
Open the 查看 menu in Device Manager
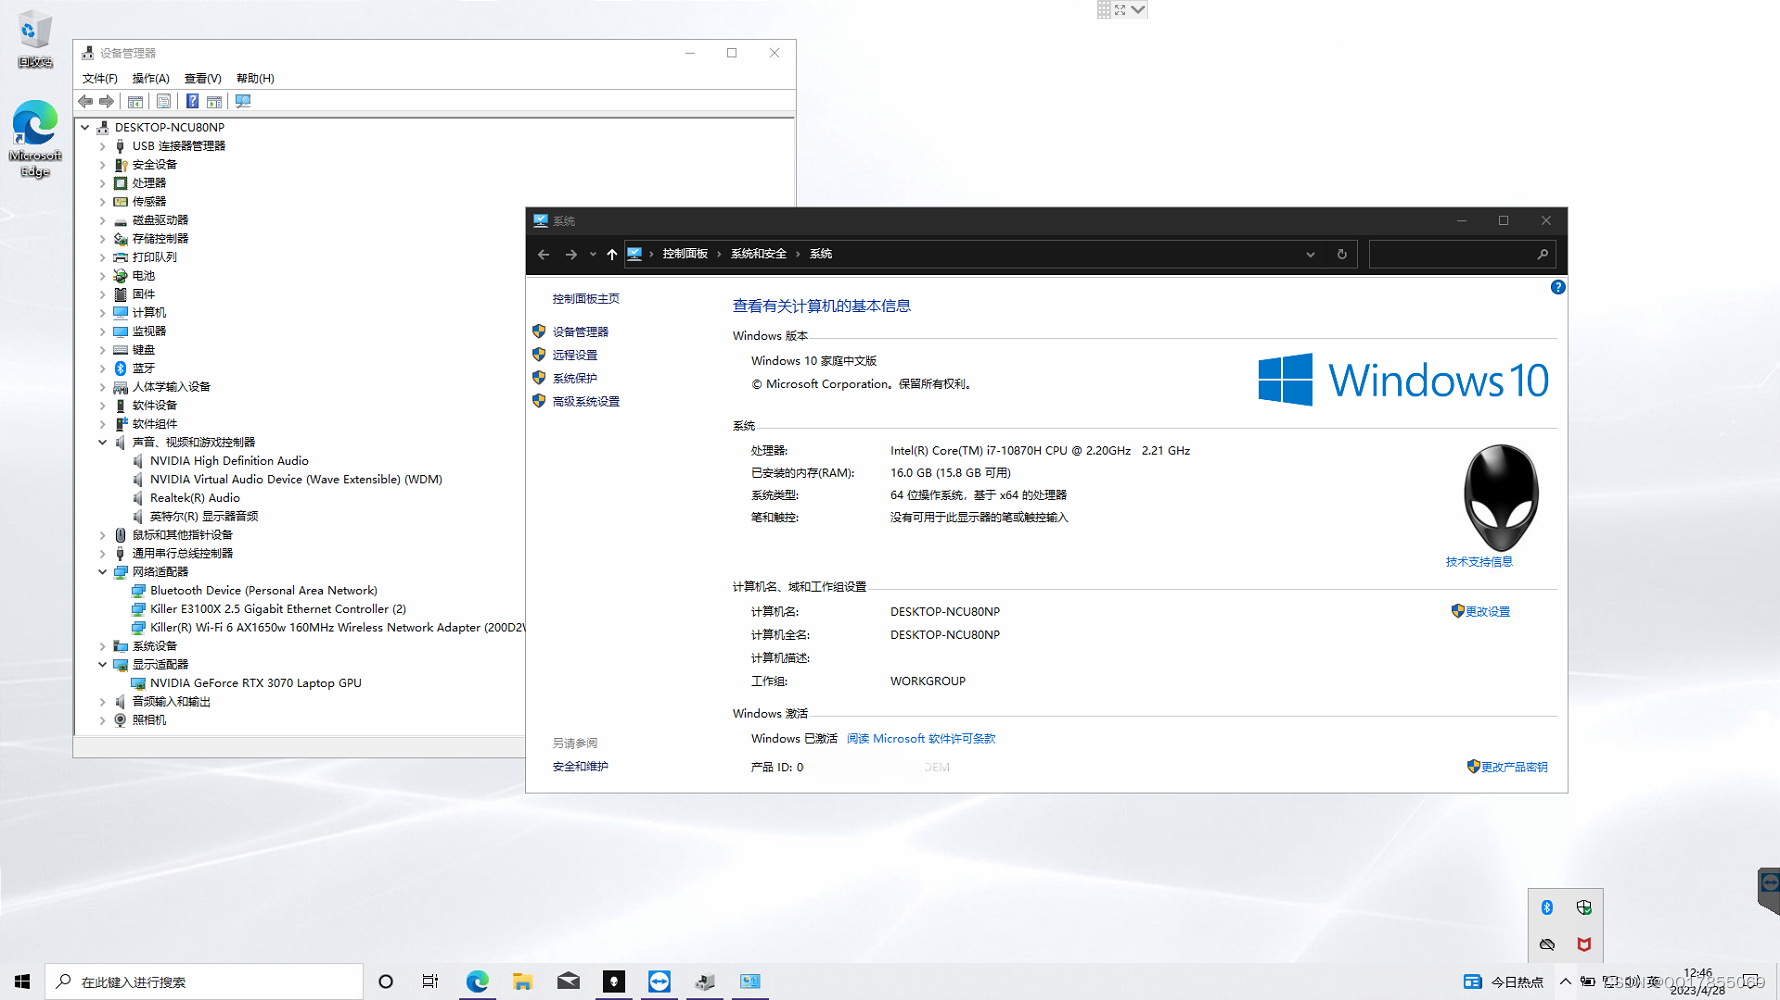point(203,78)
